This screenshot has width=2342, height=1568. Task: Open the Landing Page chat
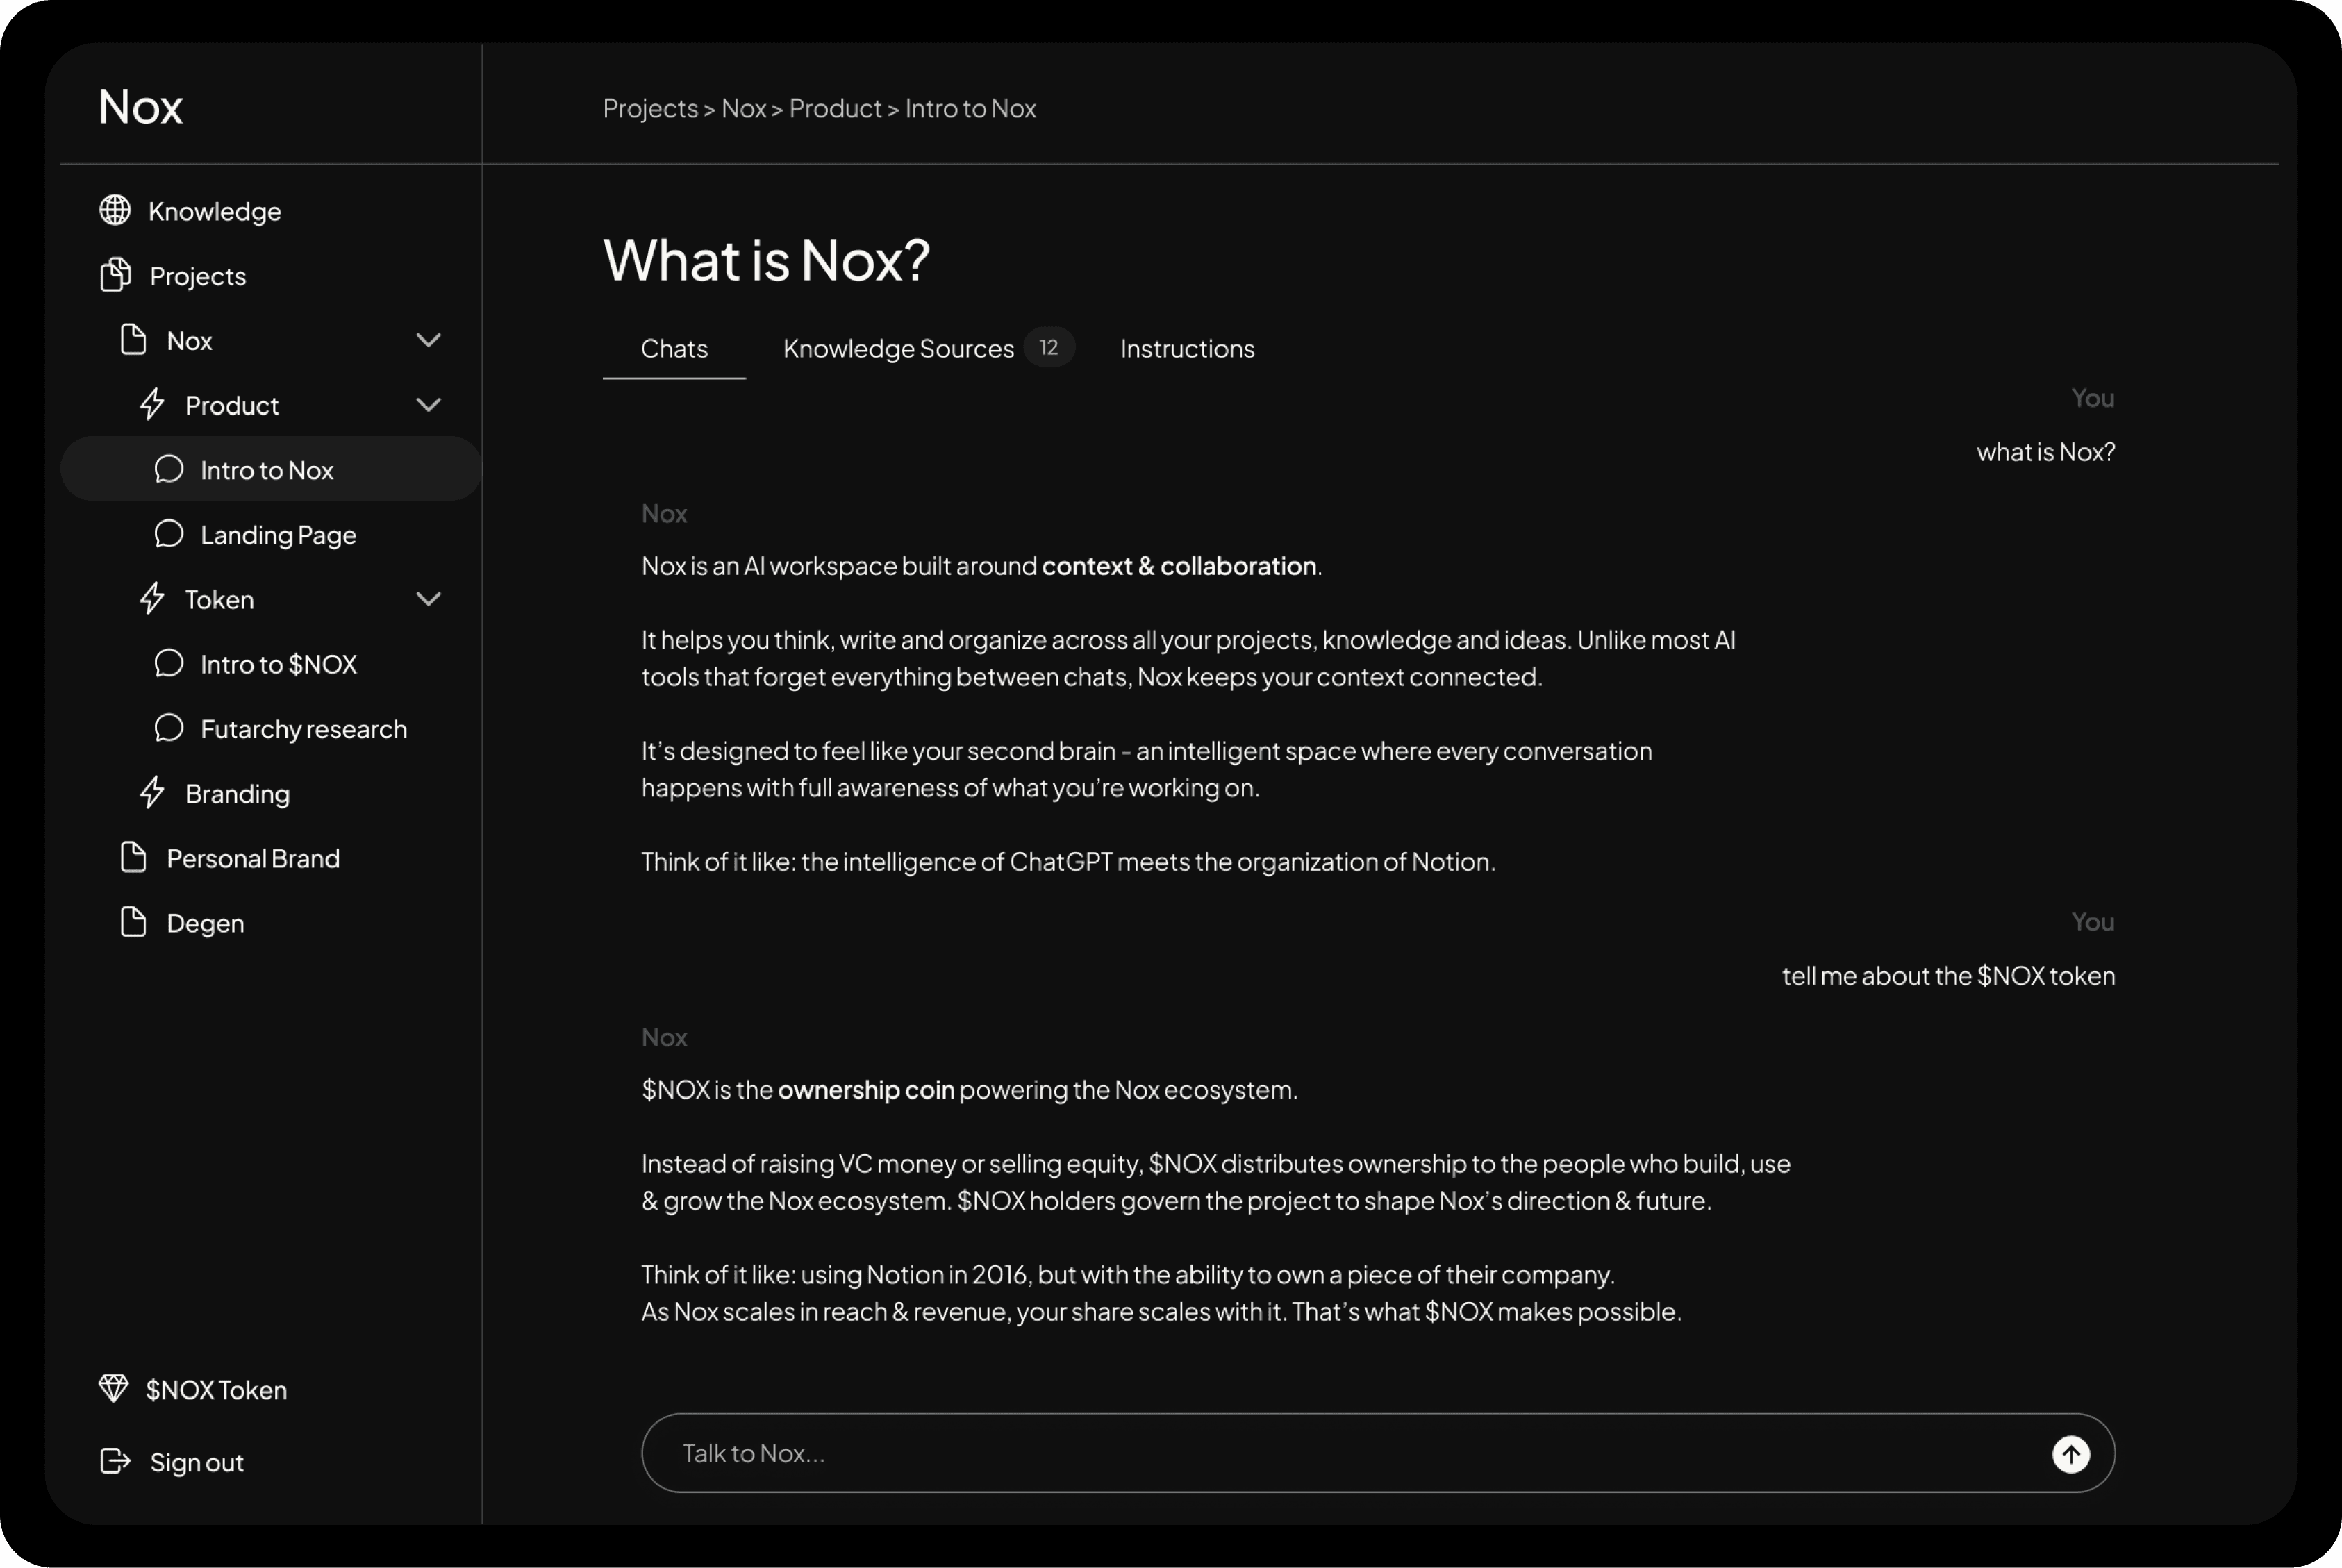click(x=278, y=534)
